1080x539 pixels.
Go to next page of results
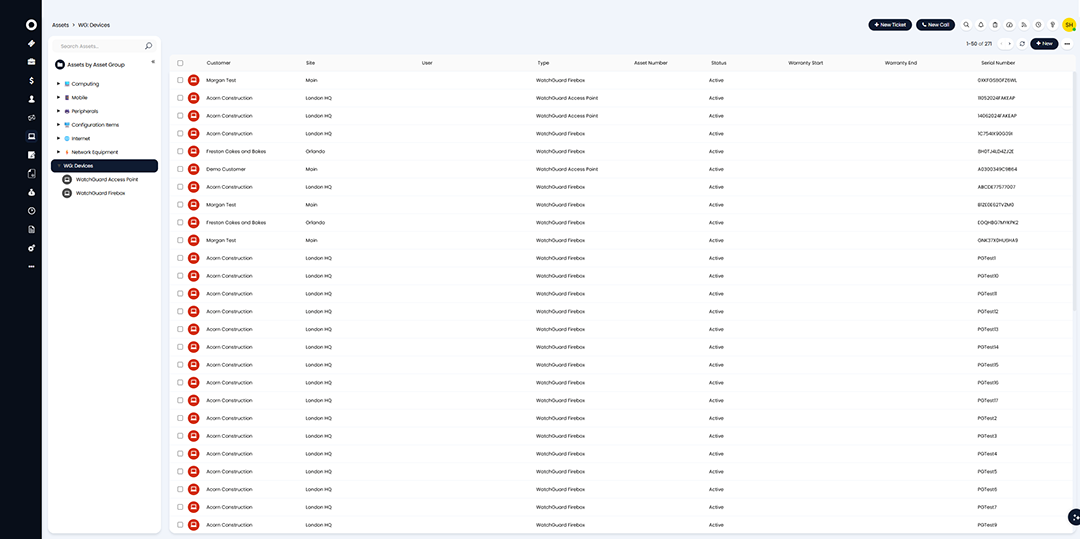point(1010,44)
